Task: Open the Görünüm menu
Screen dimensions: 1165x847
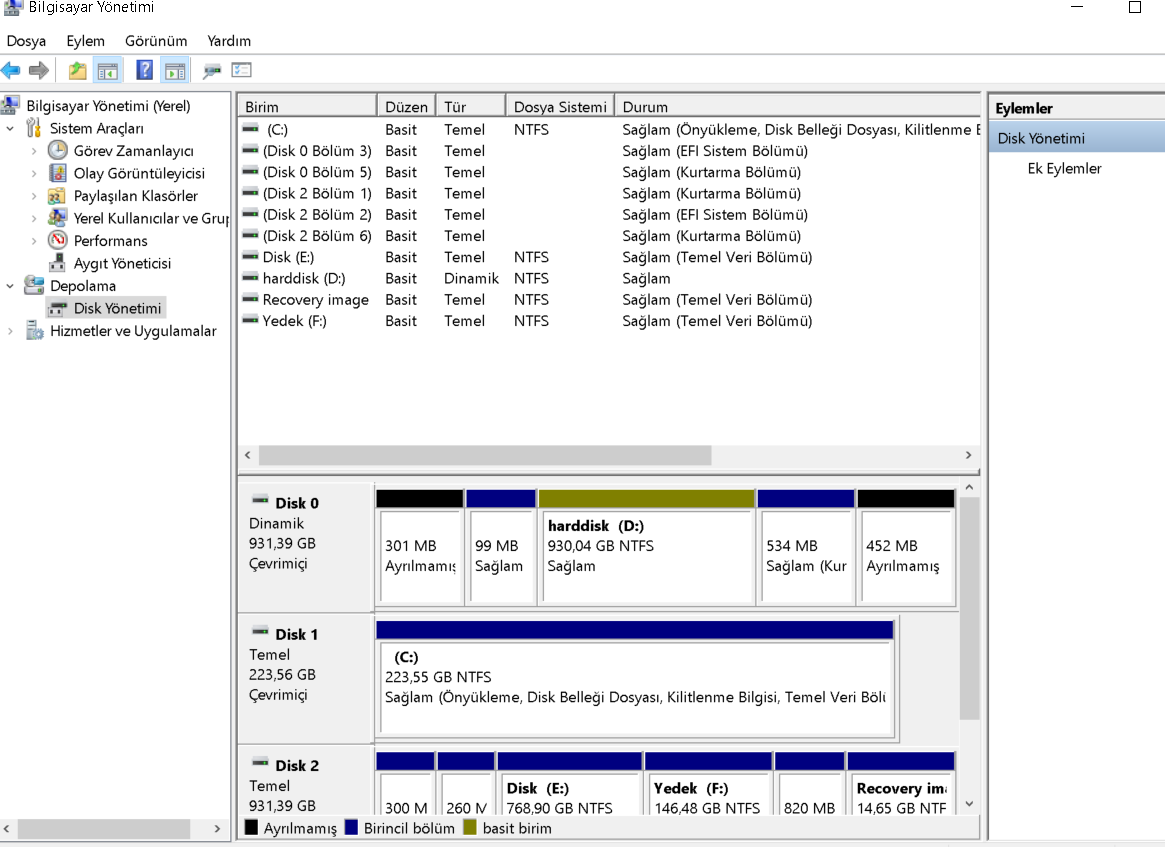Action: tap(156, 41)
